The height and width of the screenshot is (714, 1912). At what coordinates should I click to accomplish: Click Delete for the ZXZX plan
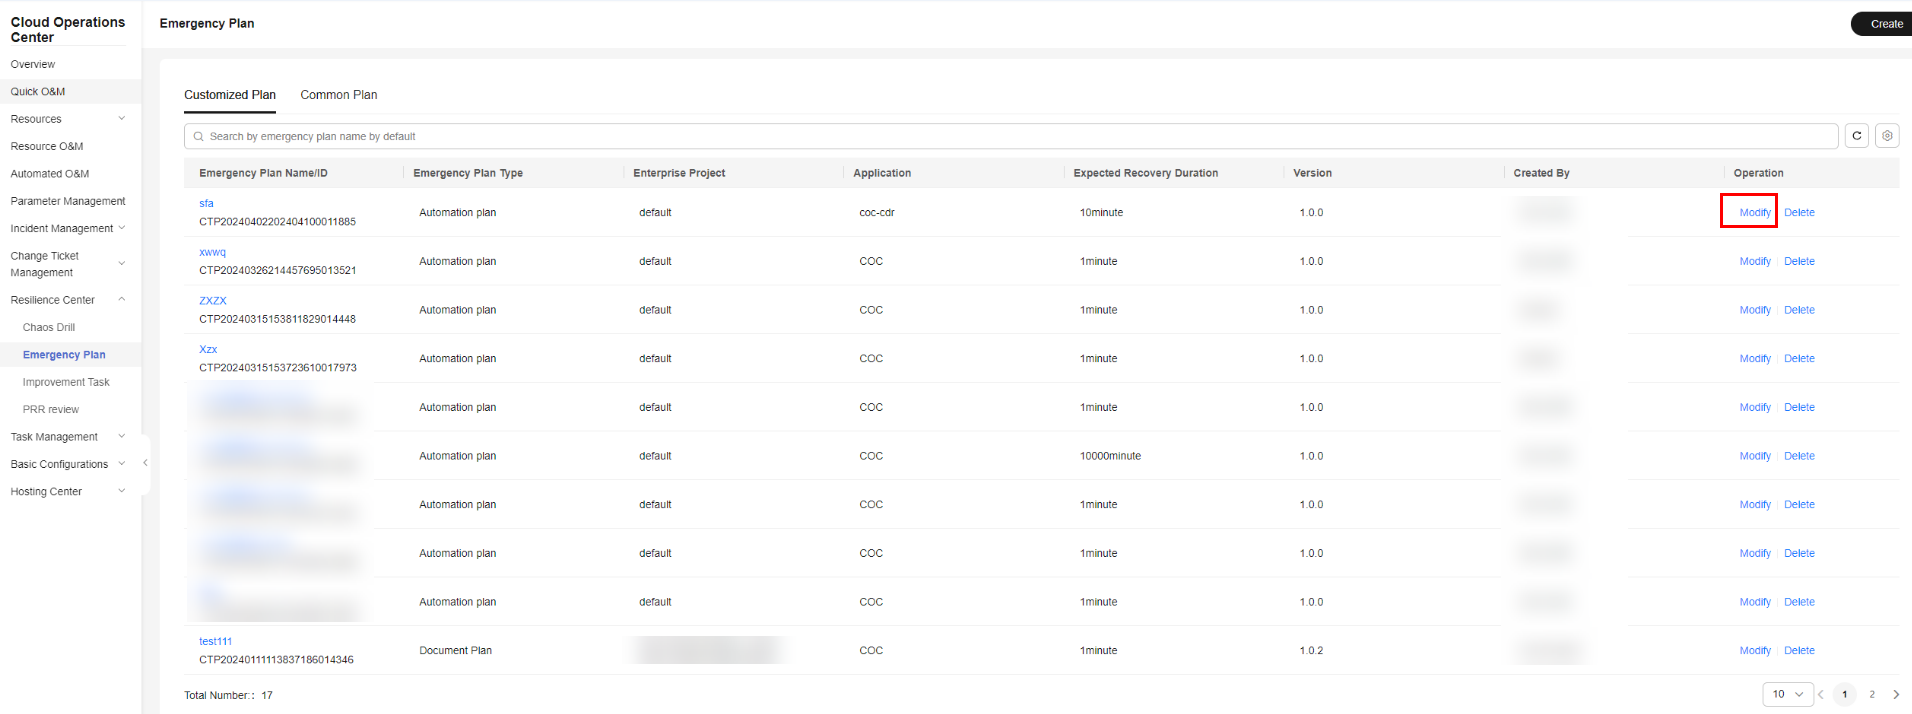[1799, 310]
